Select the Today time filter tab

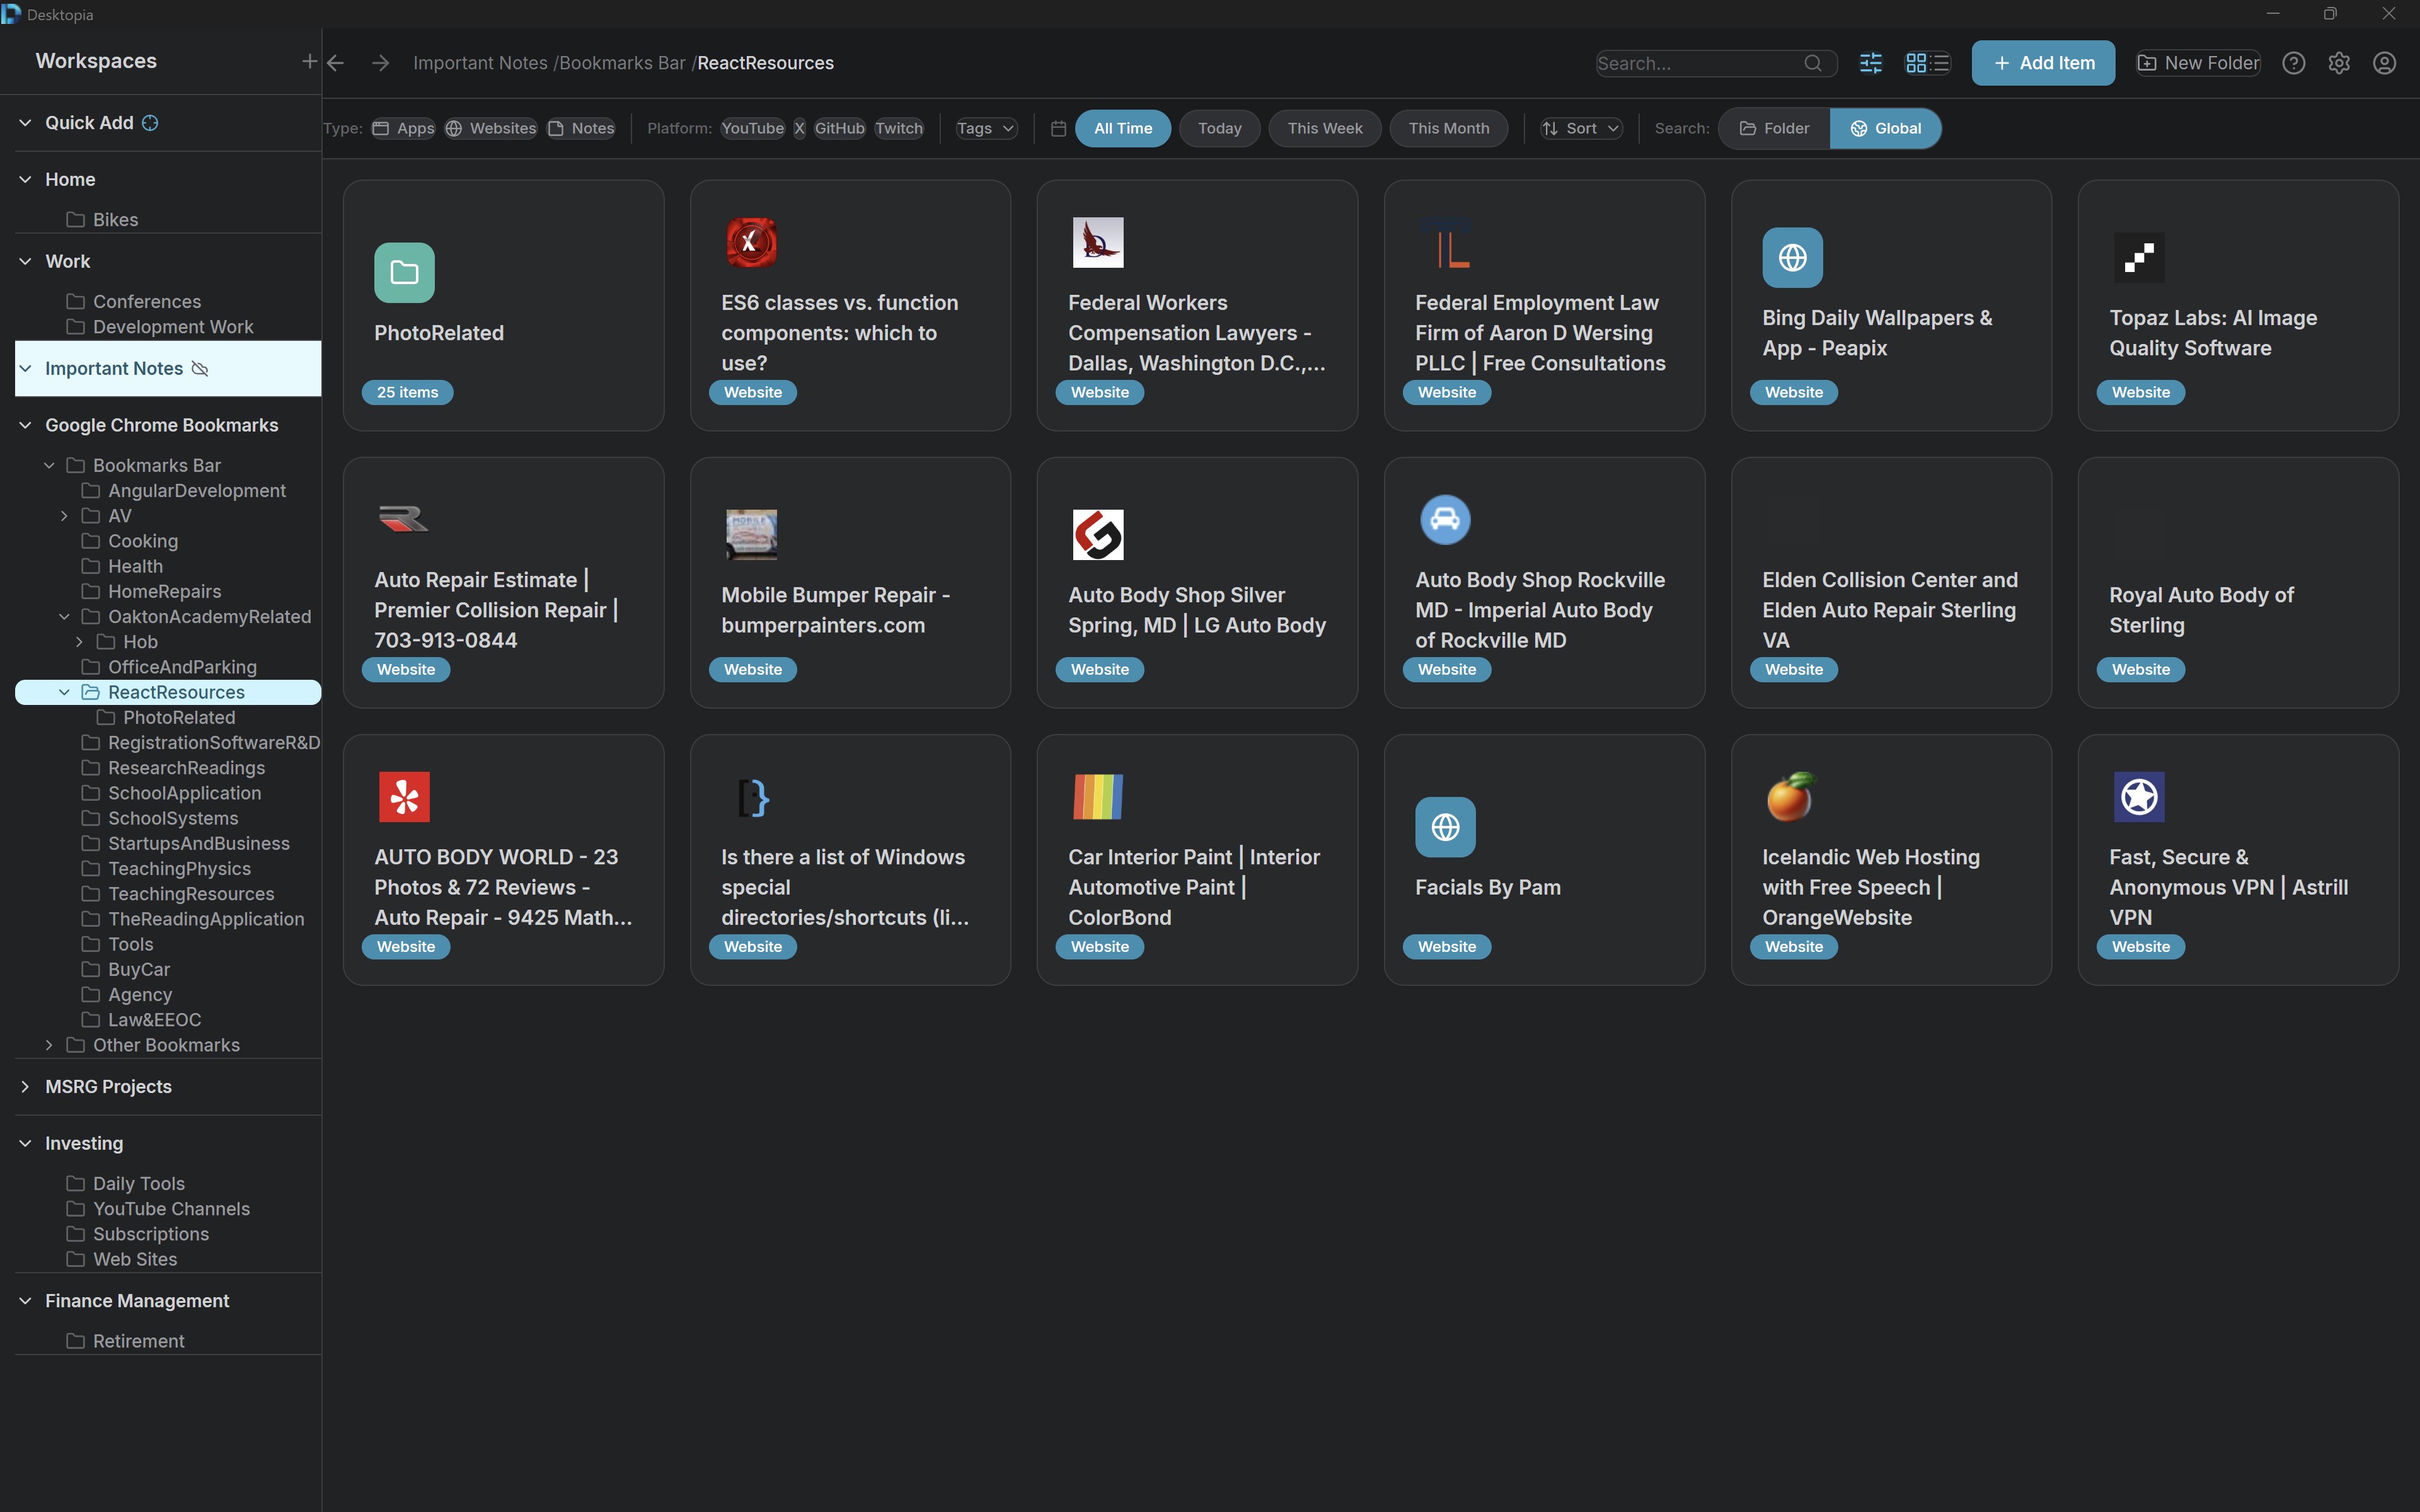tap(1219, 128)
